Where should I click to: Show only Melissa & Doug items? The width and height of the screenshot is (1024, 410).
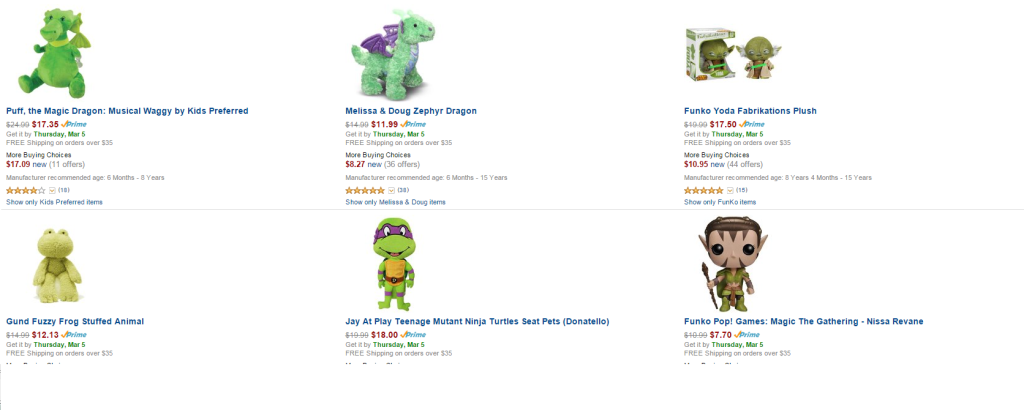click(x=395, y=202)
